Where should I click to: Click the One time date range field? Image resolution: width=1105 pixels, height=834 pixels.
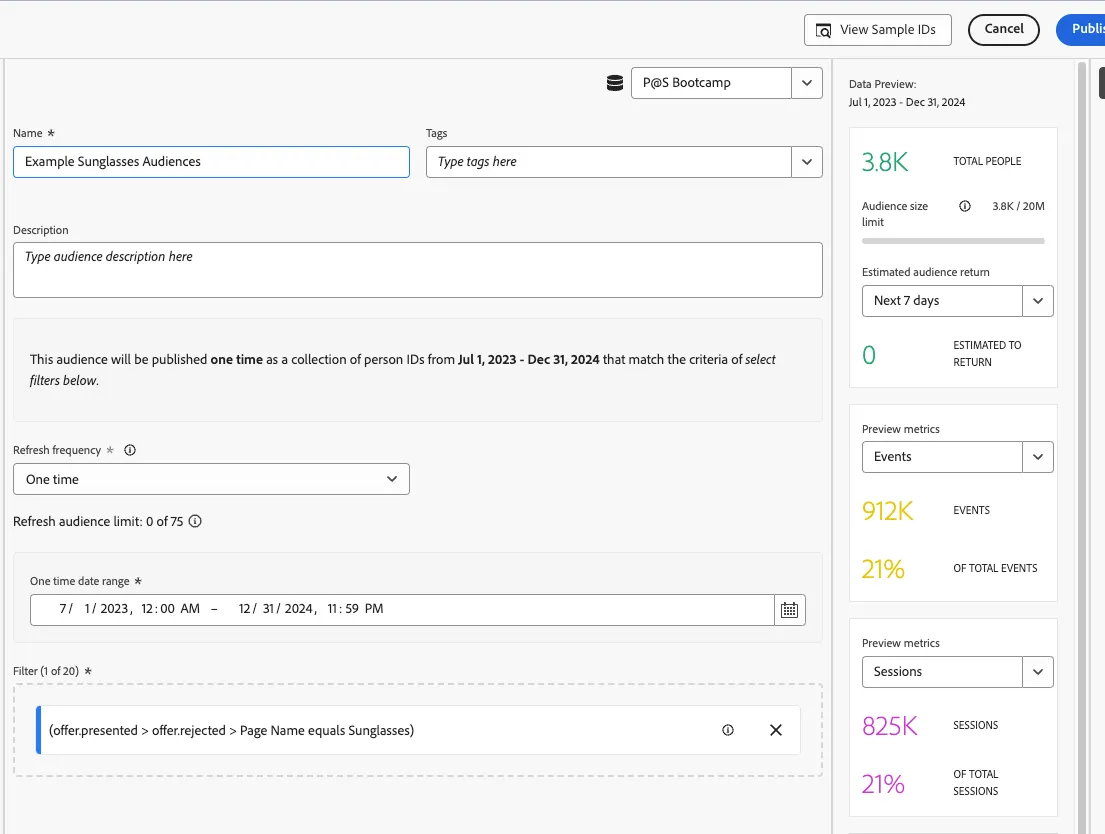402,610
